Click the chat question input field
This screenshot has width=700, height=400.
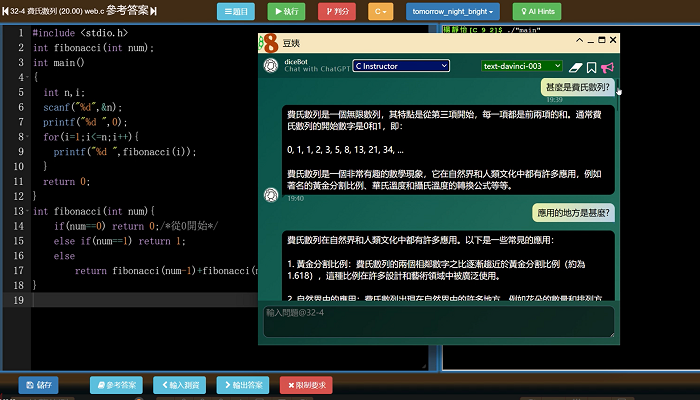439,320
